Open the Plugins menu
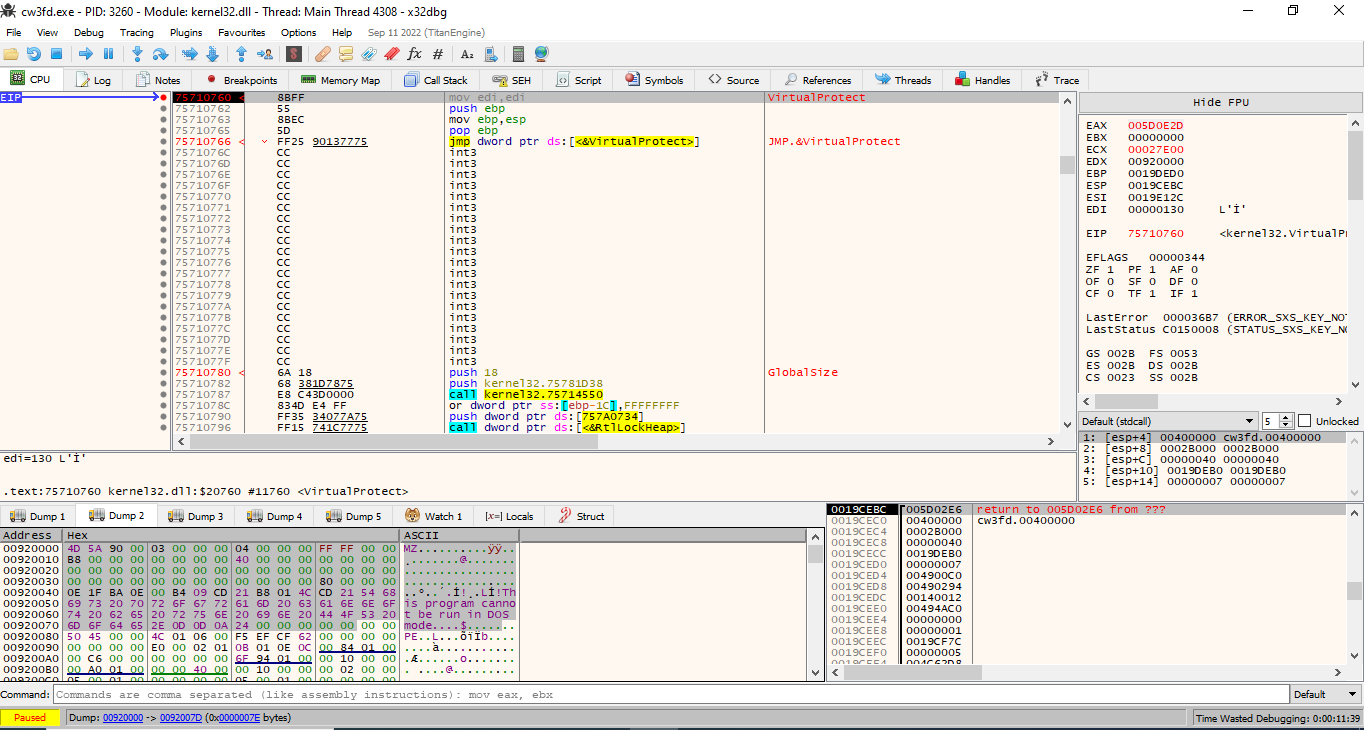 (x=186, y=32)
